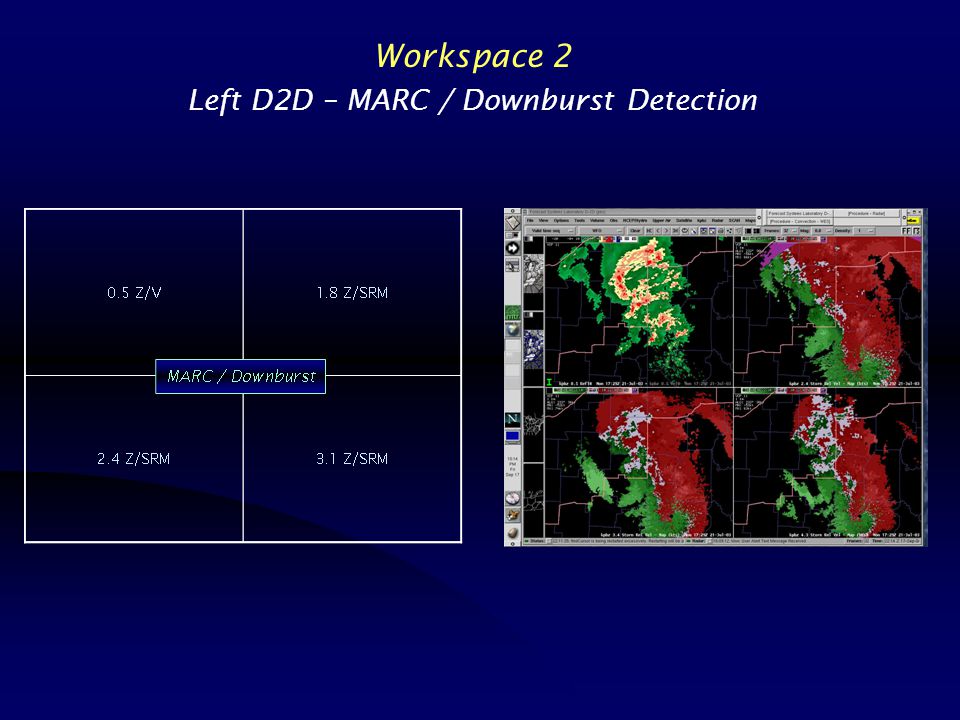Viewport: 960px width, 720px height.
Task: Switch to Procedure - Convection - WES button
Action: point(800,221)
